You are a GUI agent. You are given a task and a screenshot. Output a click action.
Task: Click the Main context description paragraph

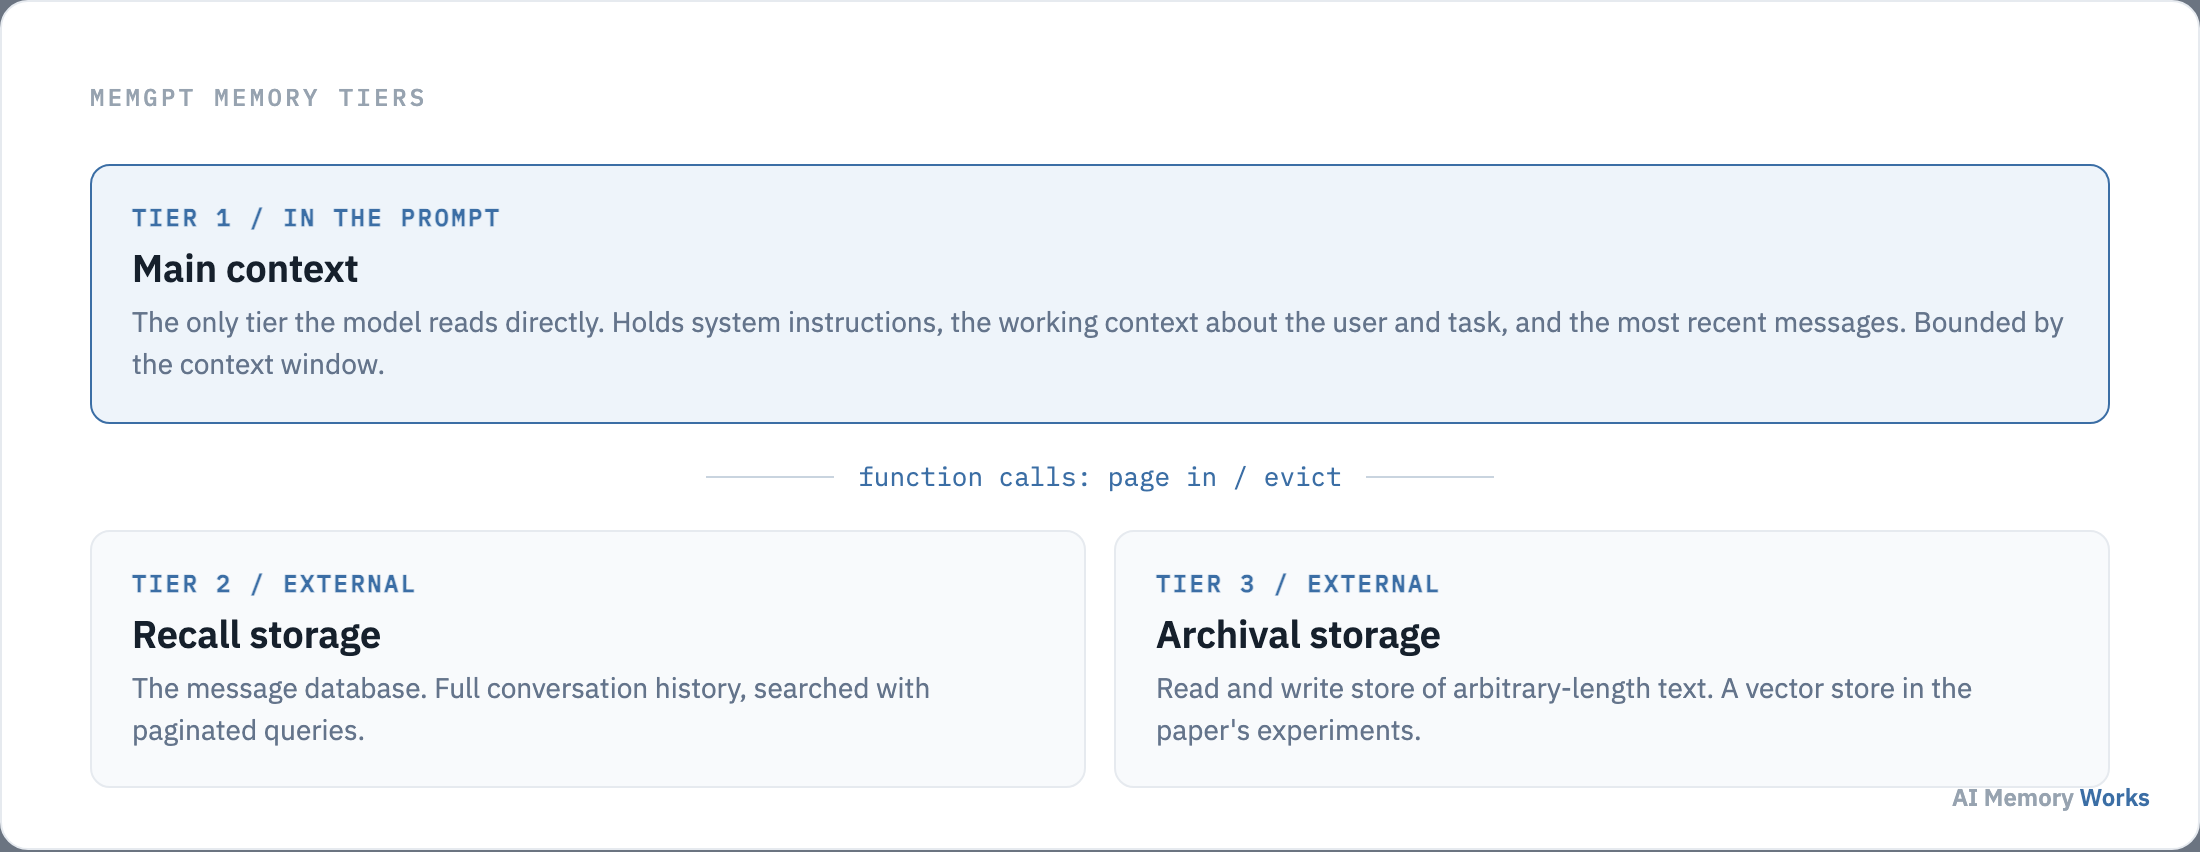[1098, 343]
